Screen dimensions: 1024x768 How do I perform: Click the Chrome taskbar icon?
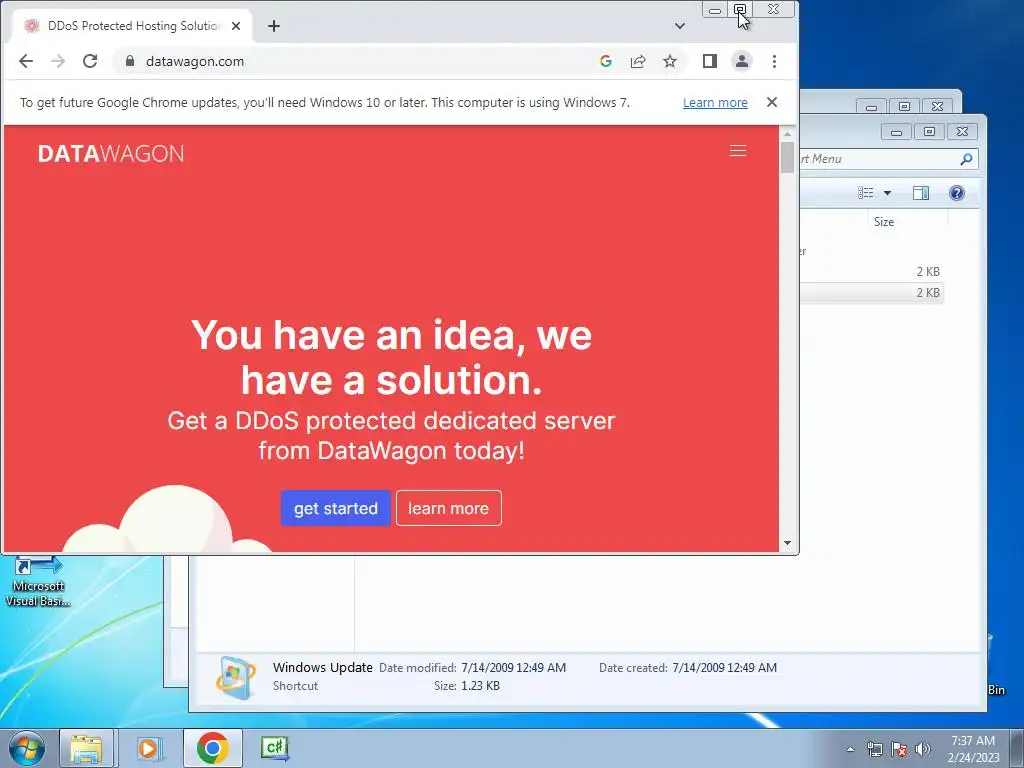[212, 748]
